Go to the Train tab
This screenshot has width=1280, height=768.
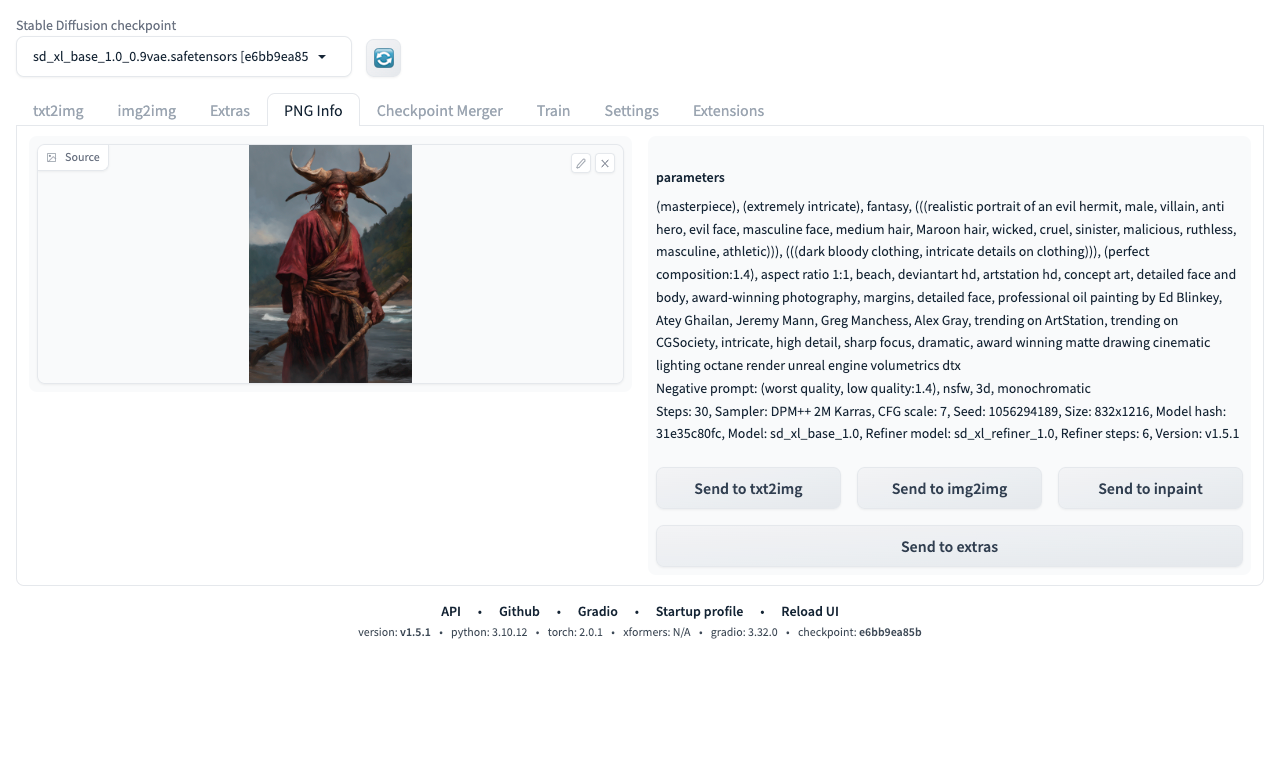(553, 110)
